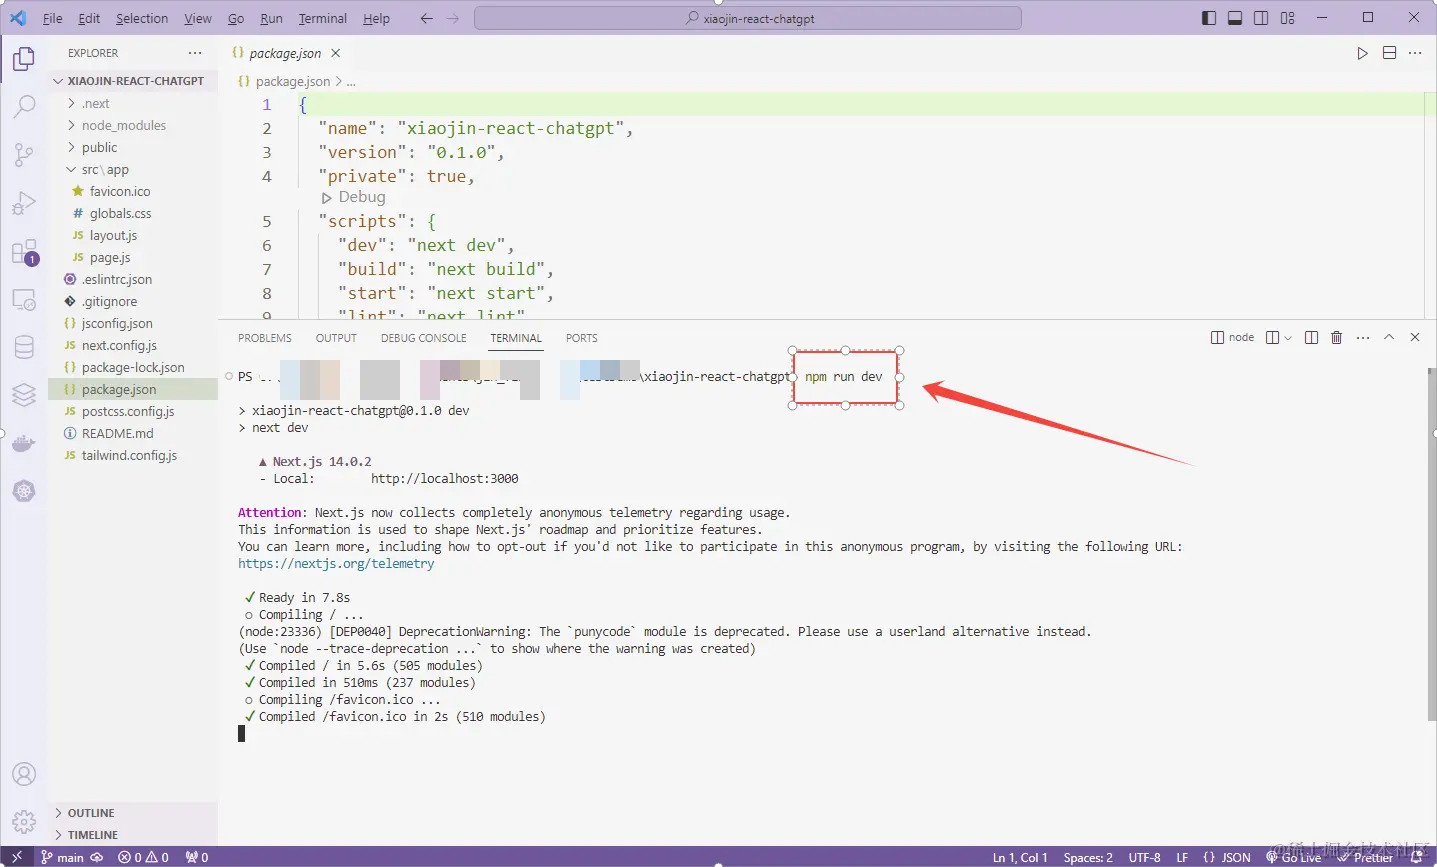This screenshot has height=867, width=1437.
Task: Customize Layout icon in title bar
Action: (1287, 18)
